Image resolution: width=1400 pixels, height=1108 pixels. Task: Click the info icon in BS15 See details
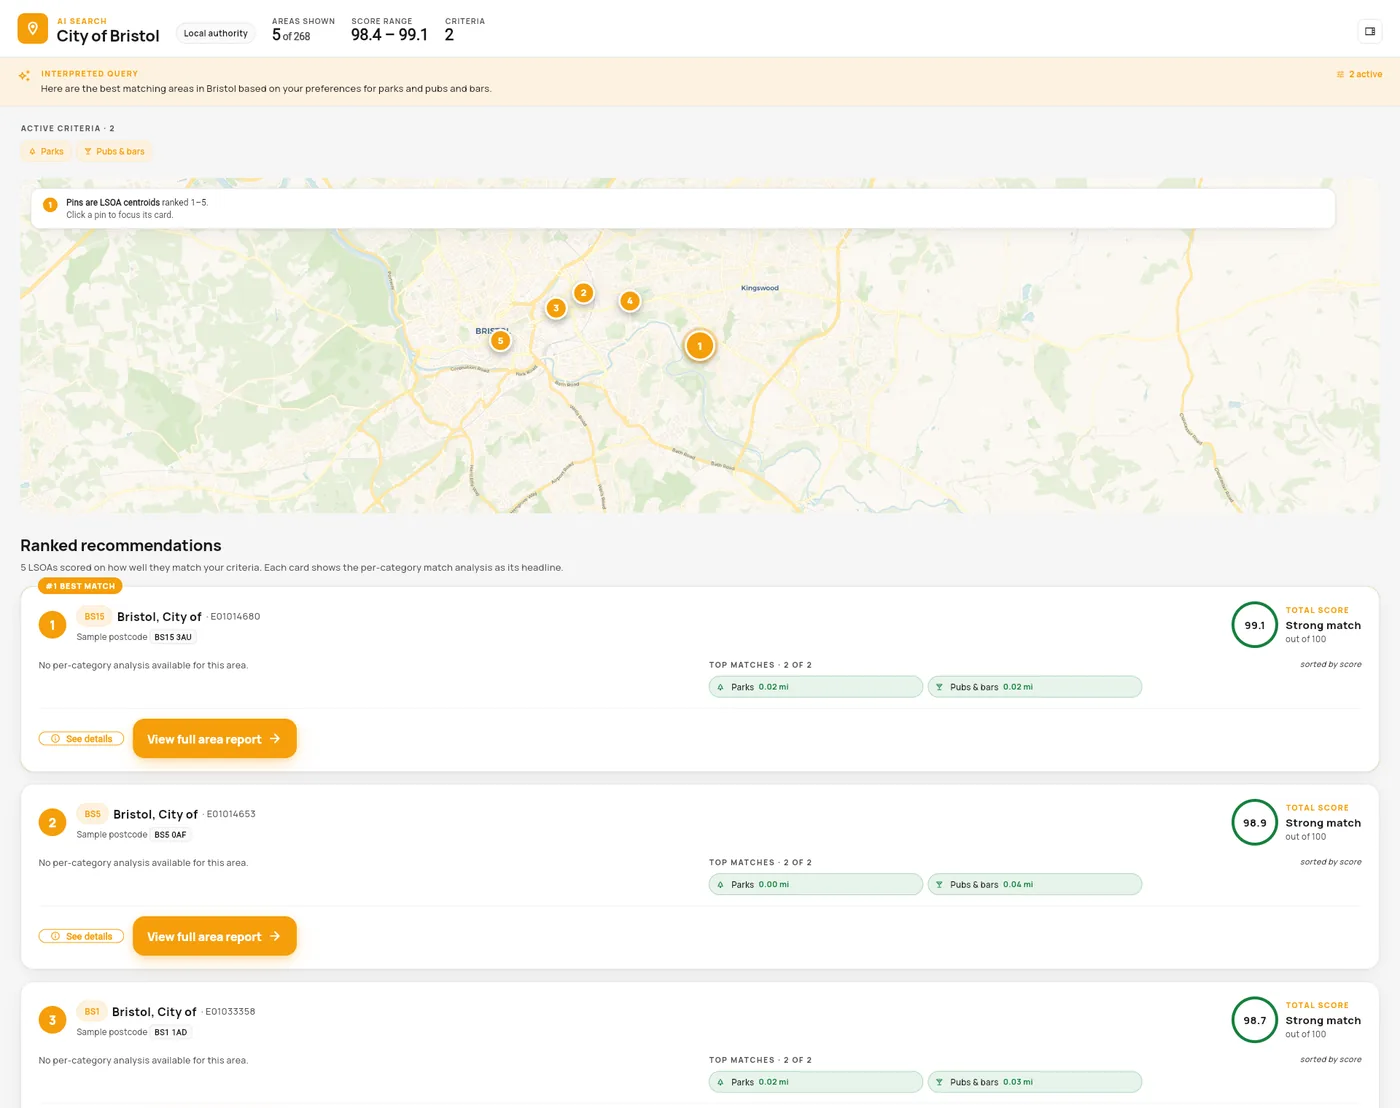point(55,739)
